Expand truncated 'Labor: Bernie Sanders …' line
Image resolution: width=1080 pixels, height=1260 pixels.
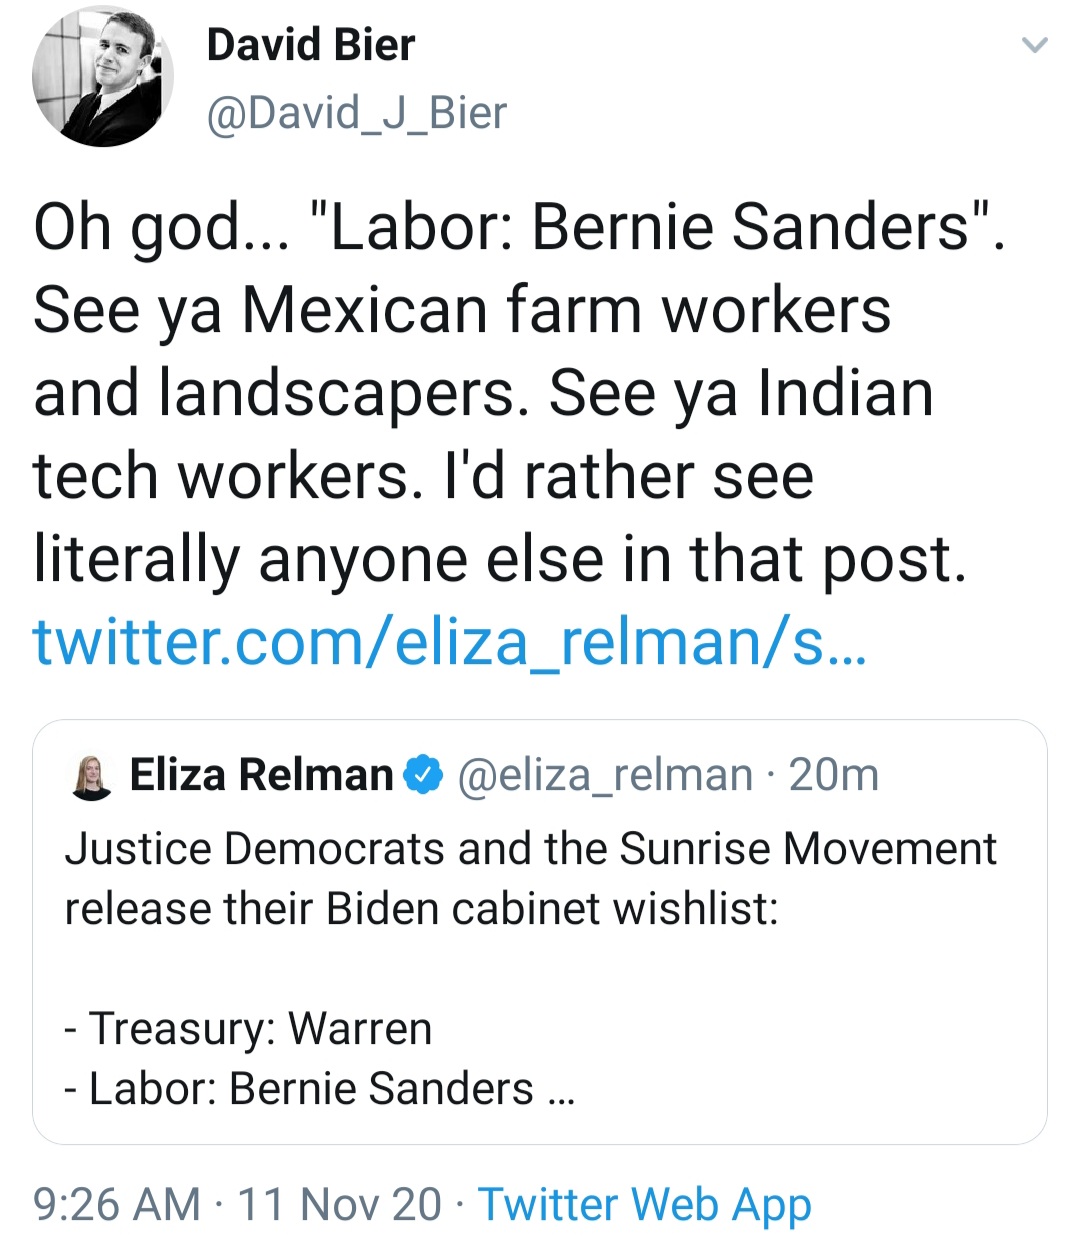tap(320, 1089)
